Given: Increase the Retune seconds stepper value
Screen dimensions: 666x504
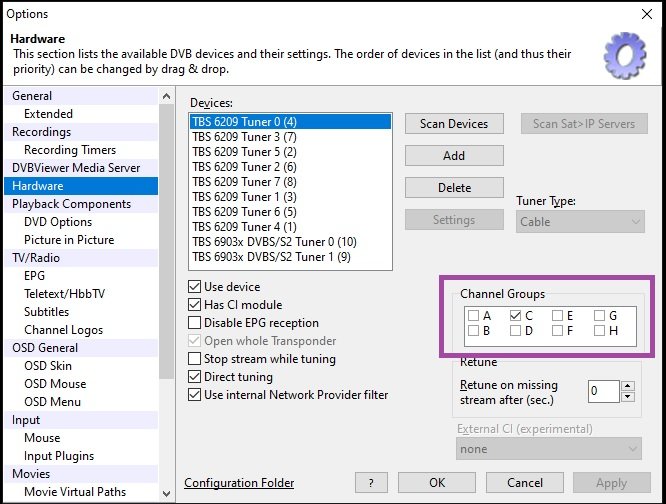Looking at the screenshot, I should [x=626, y=386].
